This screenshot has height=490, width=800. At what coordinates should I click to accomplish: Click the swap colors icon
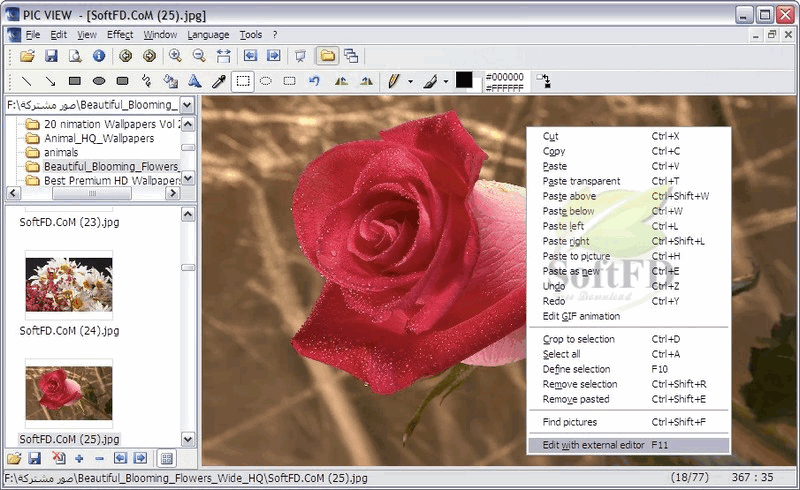(x=543, y=81)
